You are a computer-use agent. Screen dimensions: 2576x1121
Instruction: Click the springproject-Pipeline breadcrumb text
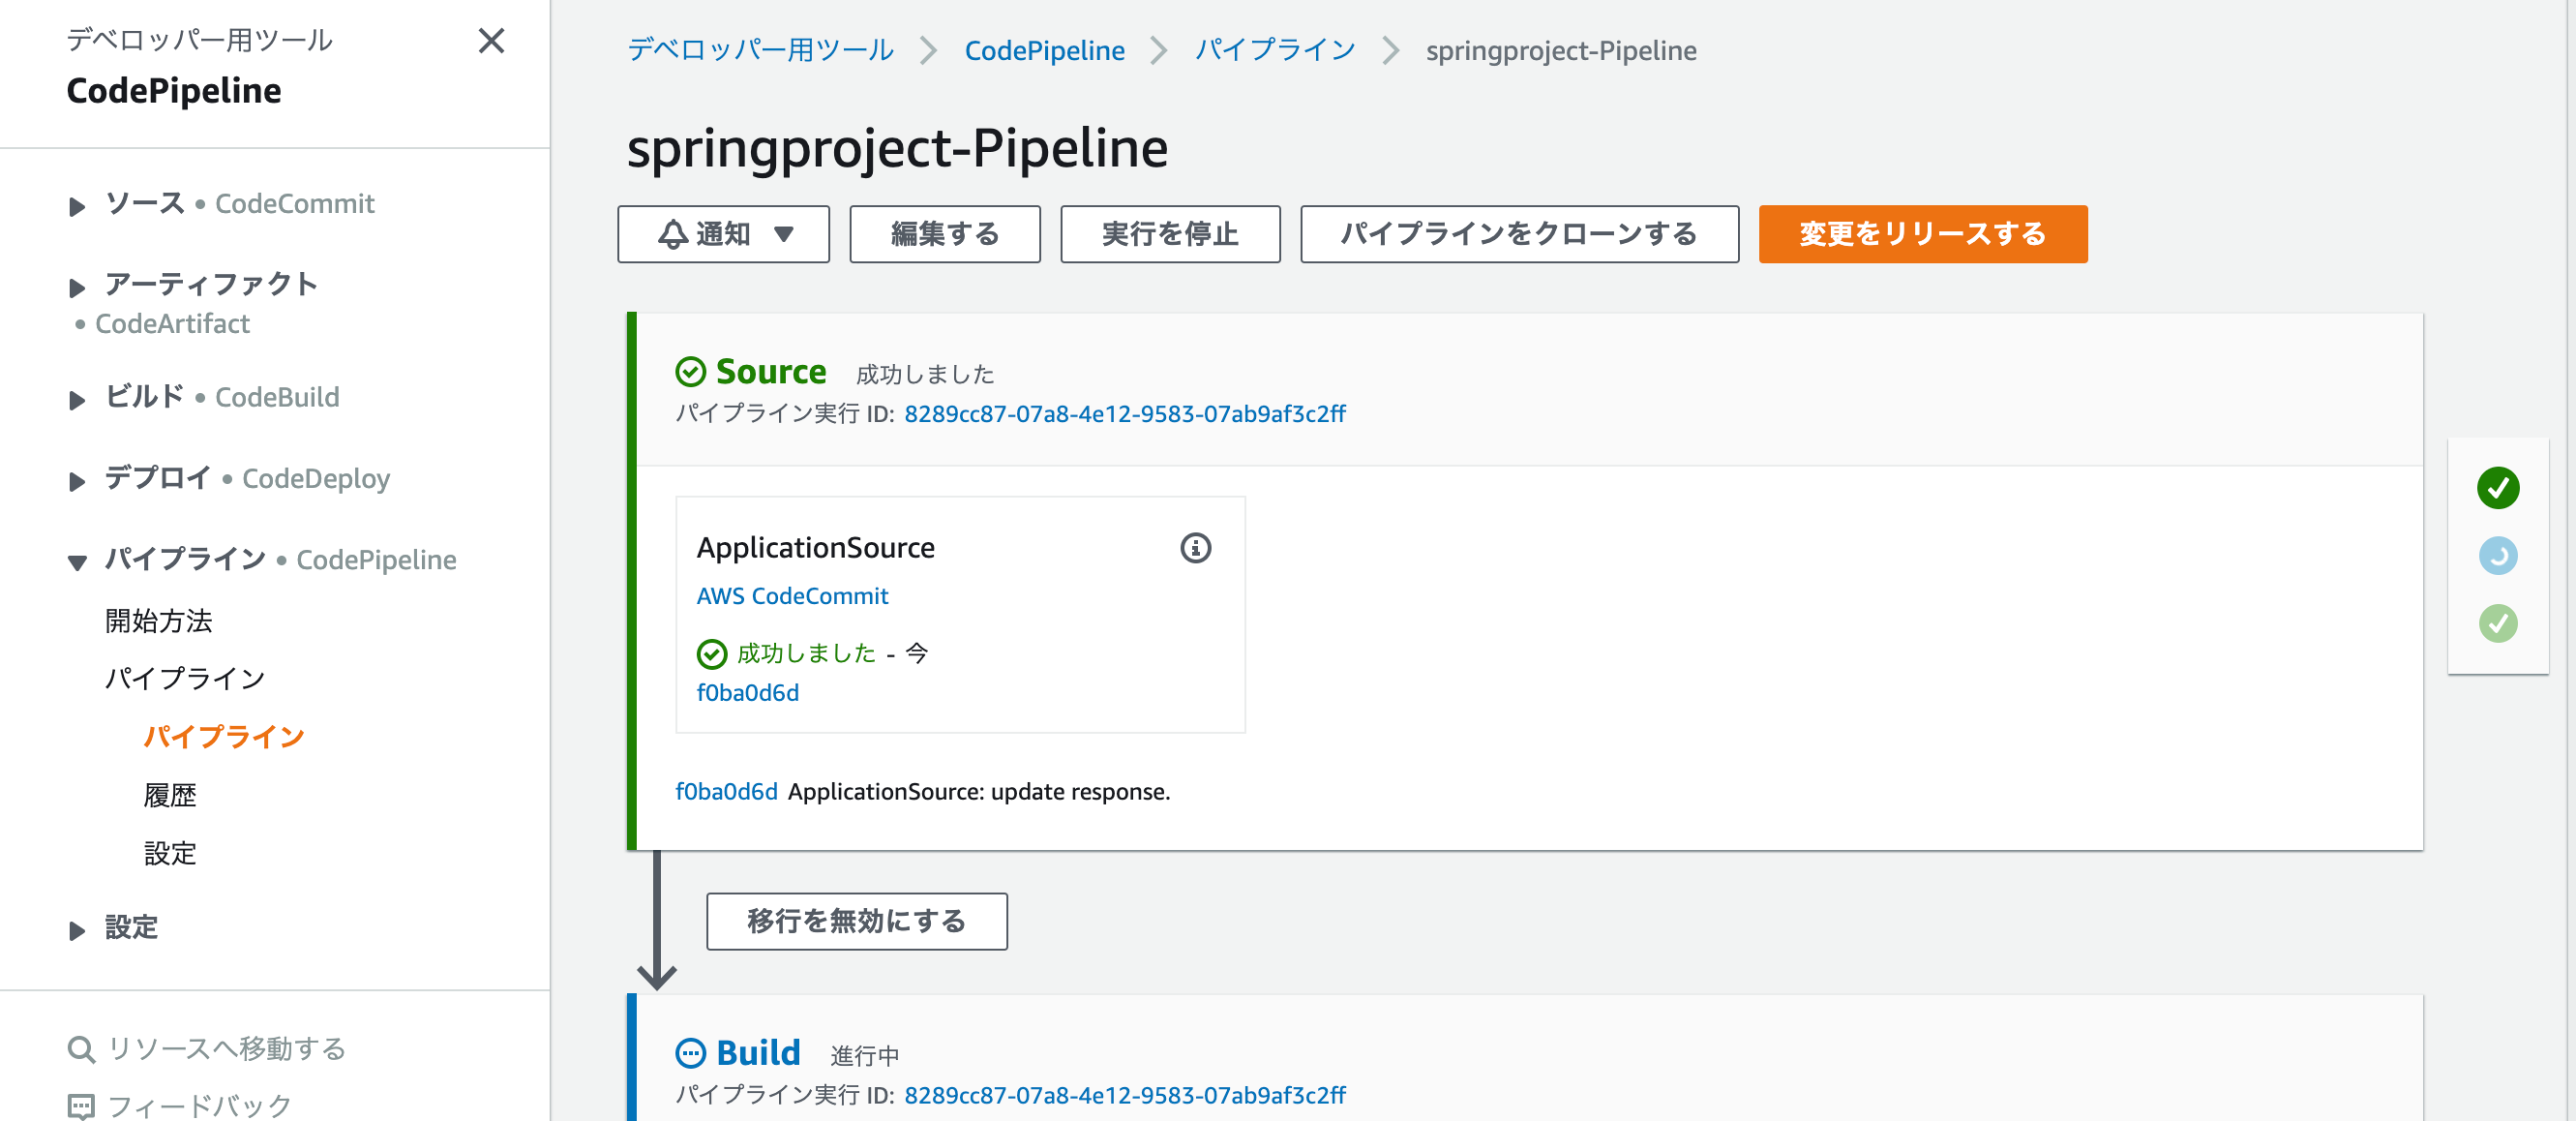coord(1561,50)
